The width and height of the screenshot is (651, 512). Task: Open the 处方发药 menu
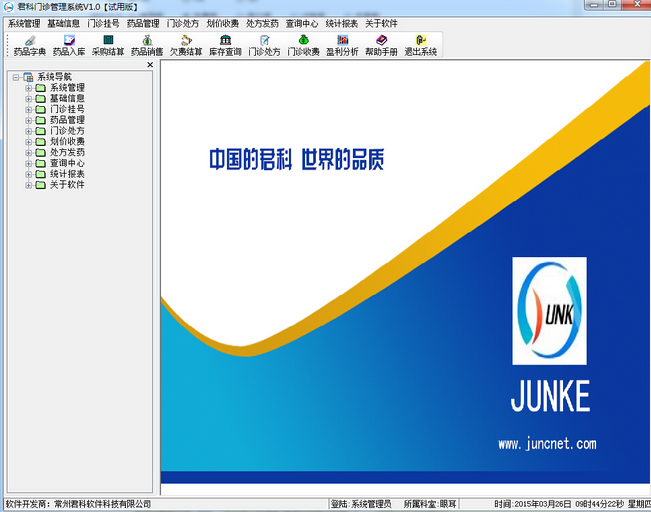(x=262, y=24)
